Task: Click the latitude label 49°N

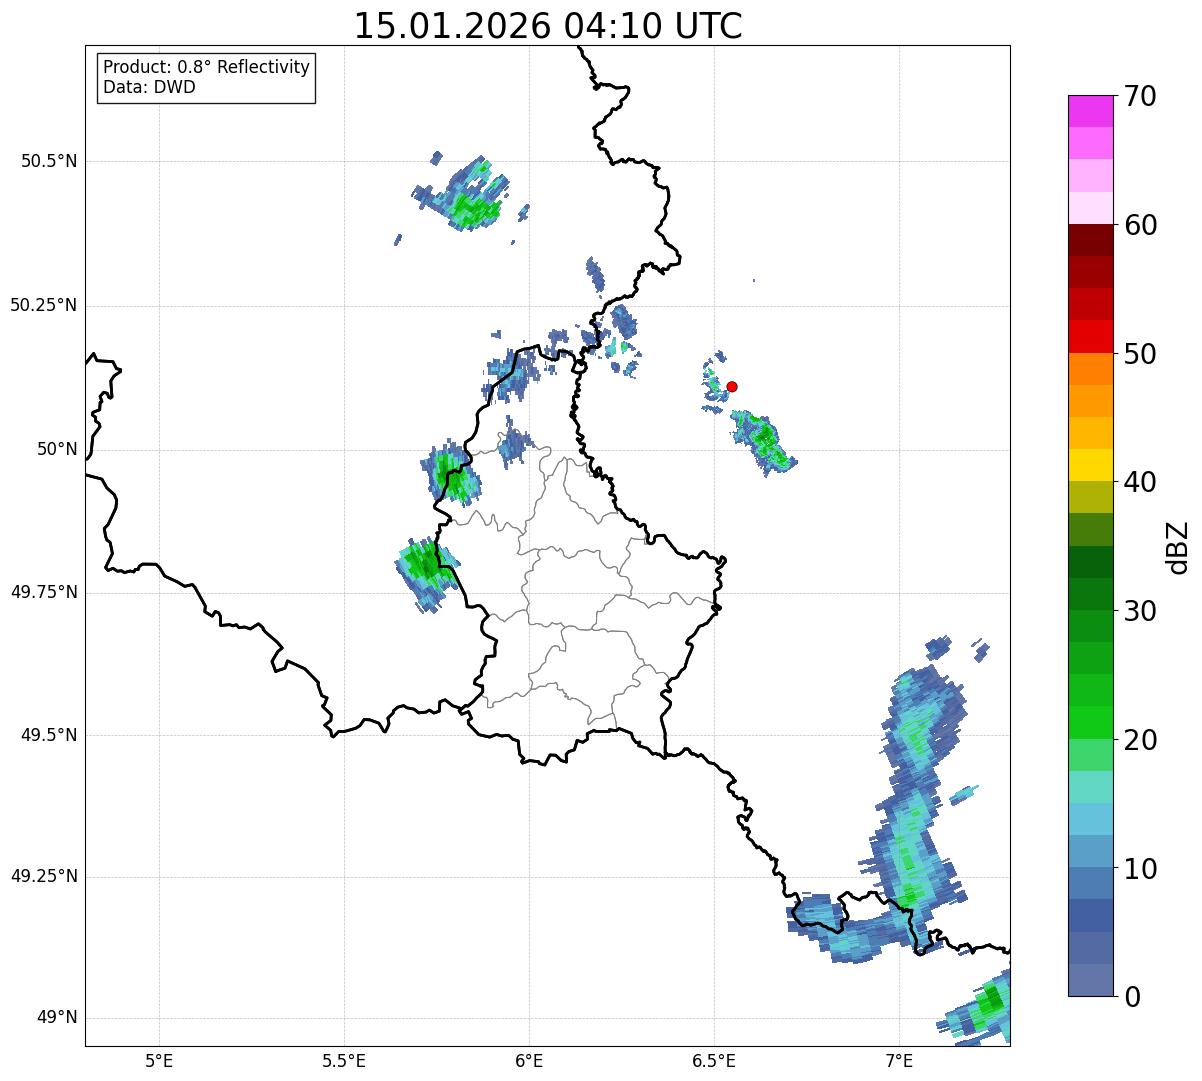Action: [57, 1018]
